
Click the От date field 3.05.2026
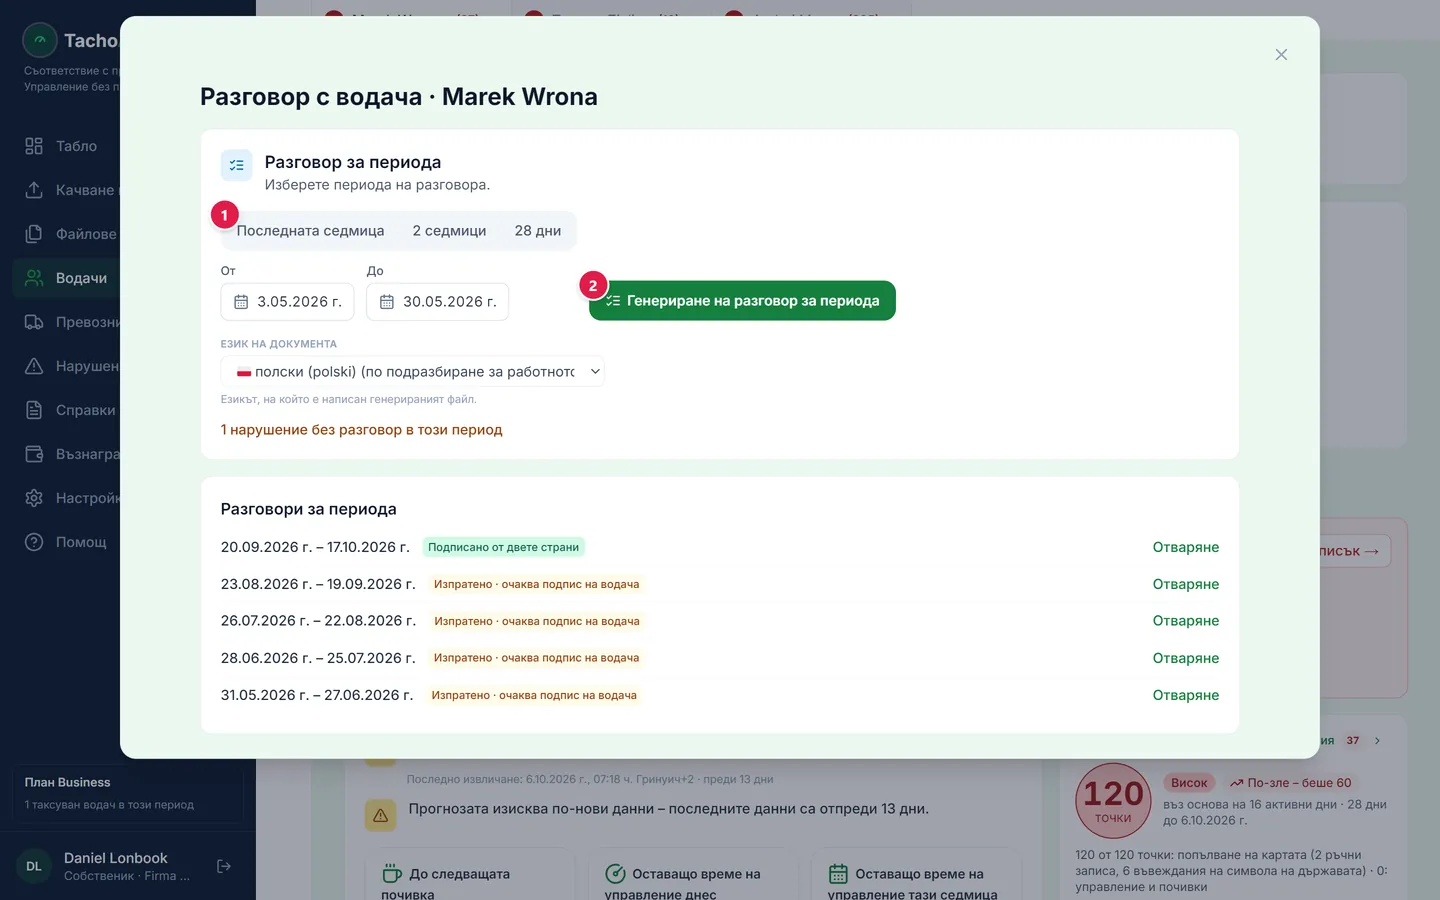click(x=287, y=302)
